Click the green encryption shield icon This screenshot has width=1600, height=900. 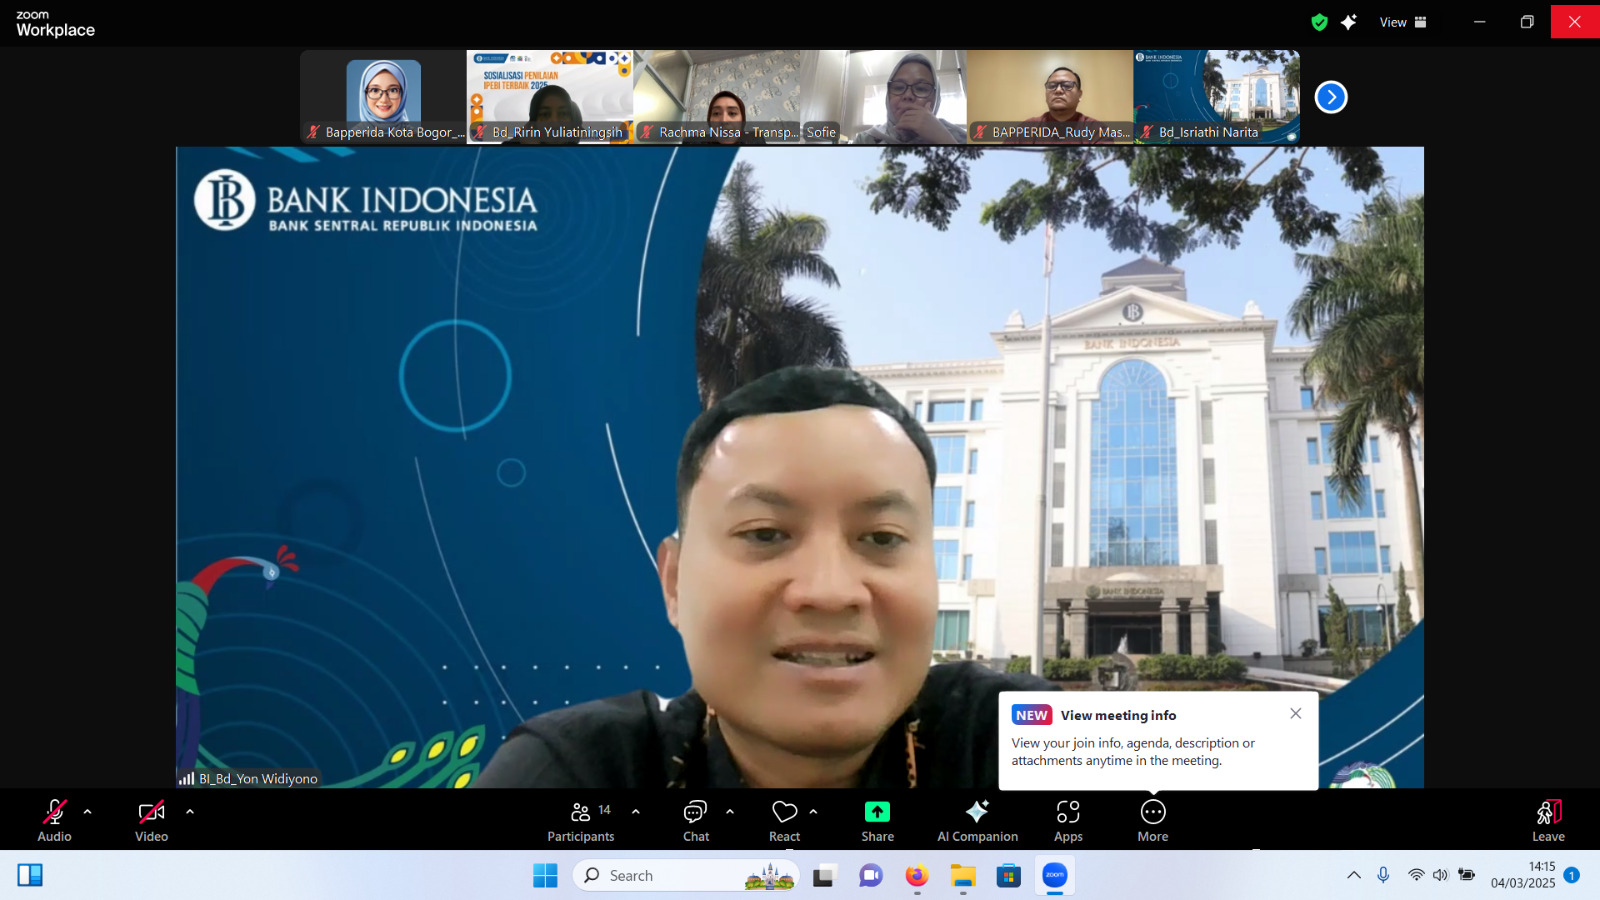coord(1320,22)
